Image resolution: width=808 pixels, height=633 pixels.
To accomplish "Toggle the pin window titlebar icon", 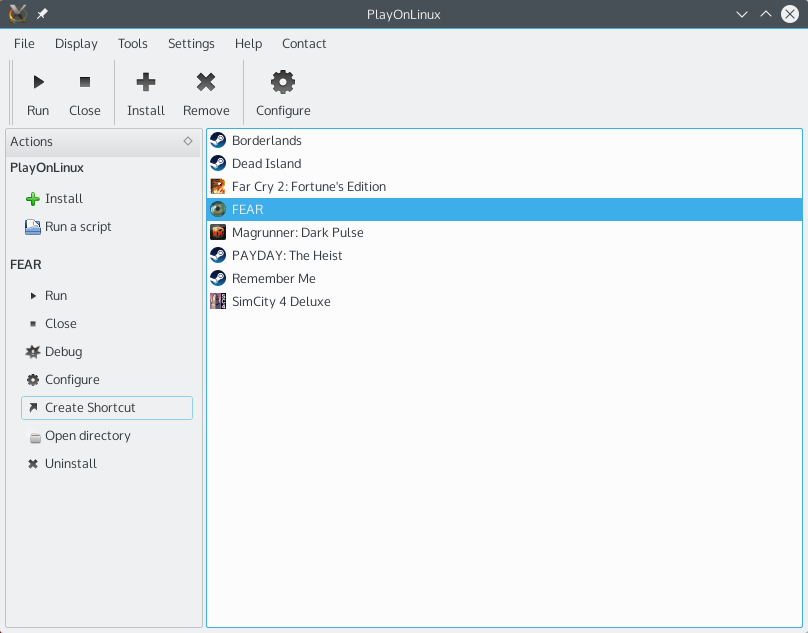I will click(42, 14).
